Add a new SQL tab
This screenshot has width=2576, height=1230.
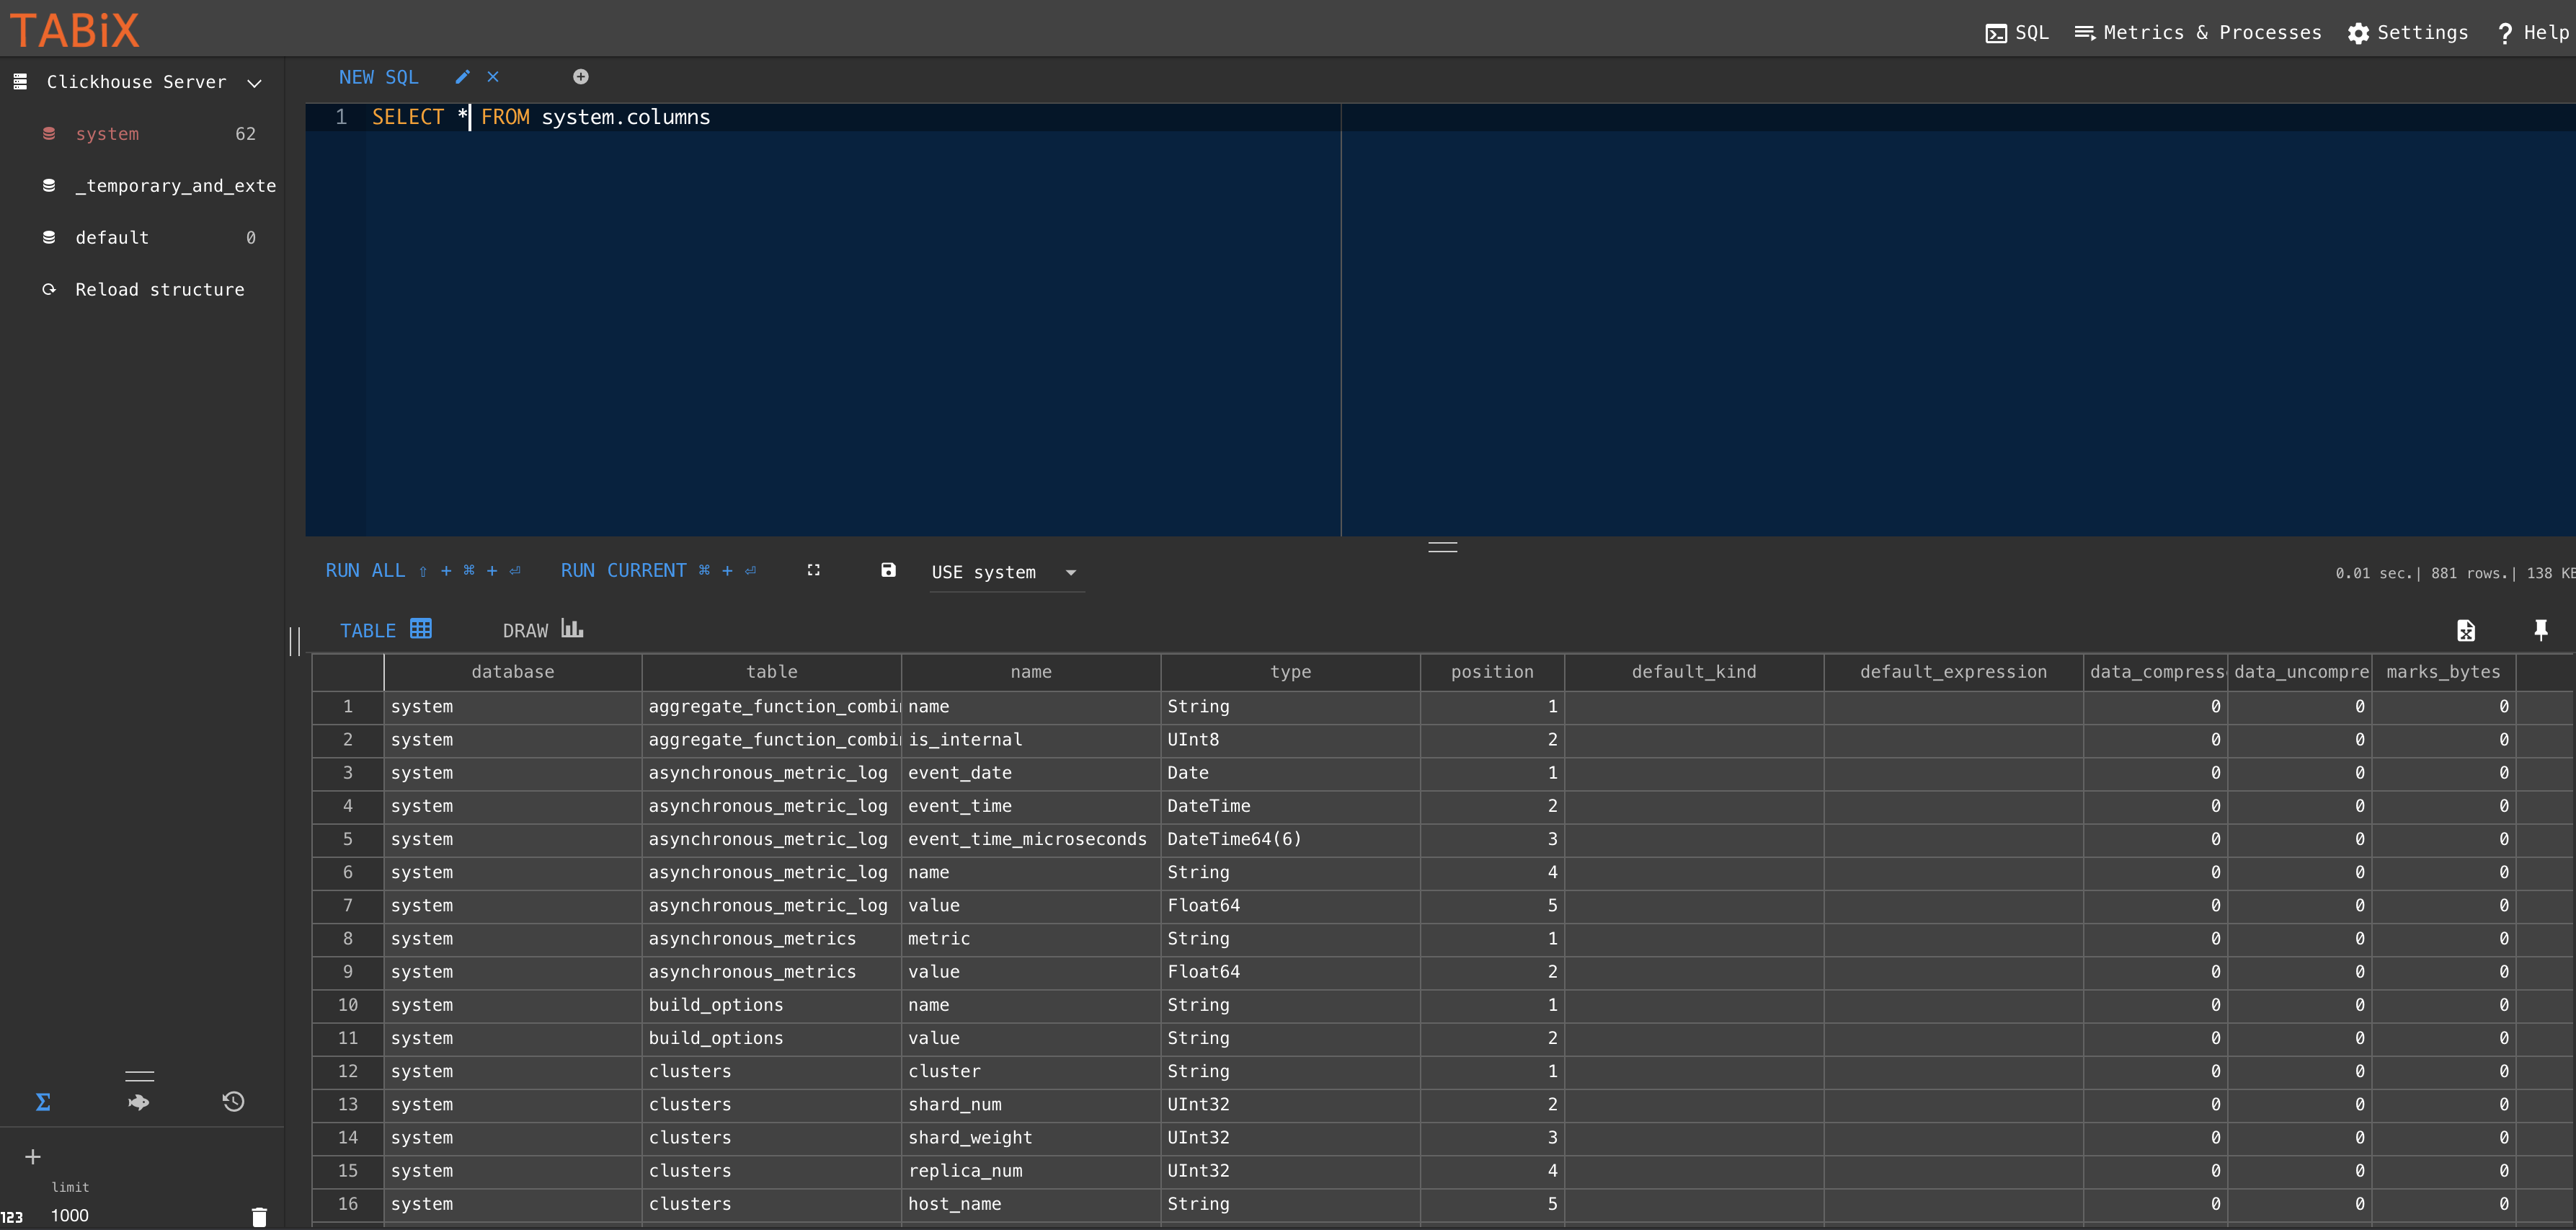click(580, 77)
